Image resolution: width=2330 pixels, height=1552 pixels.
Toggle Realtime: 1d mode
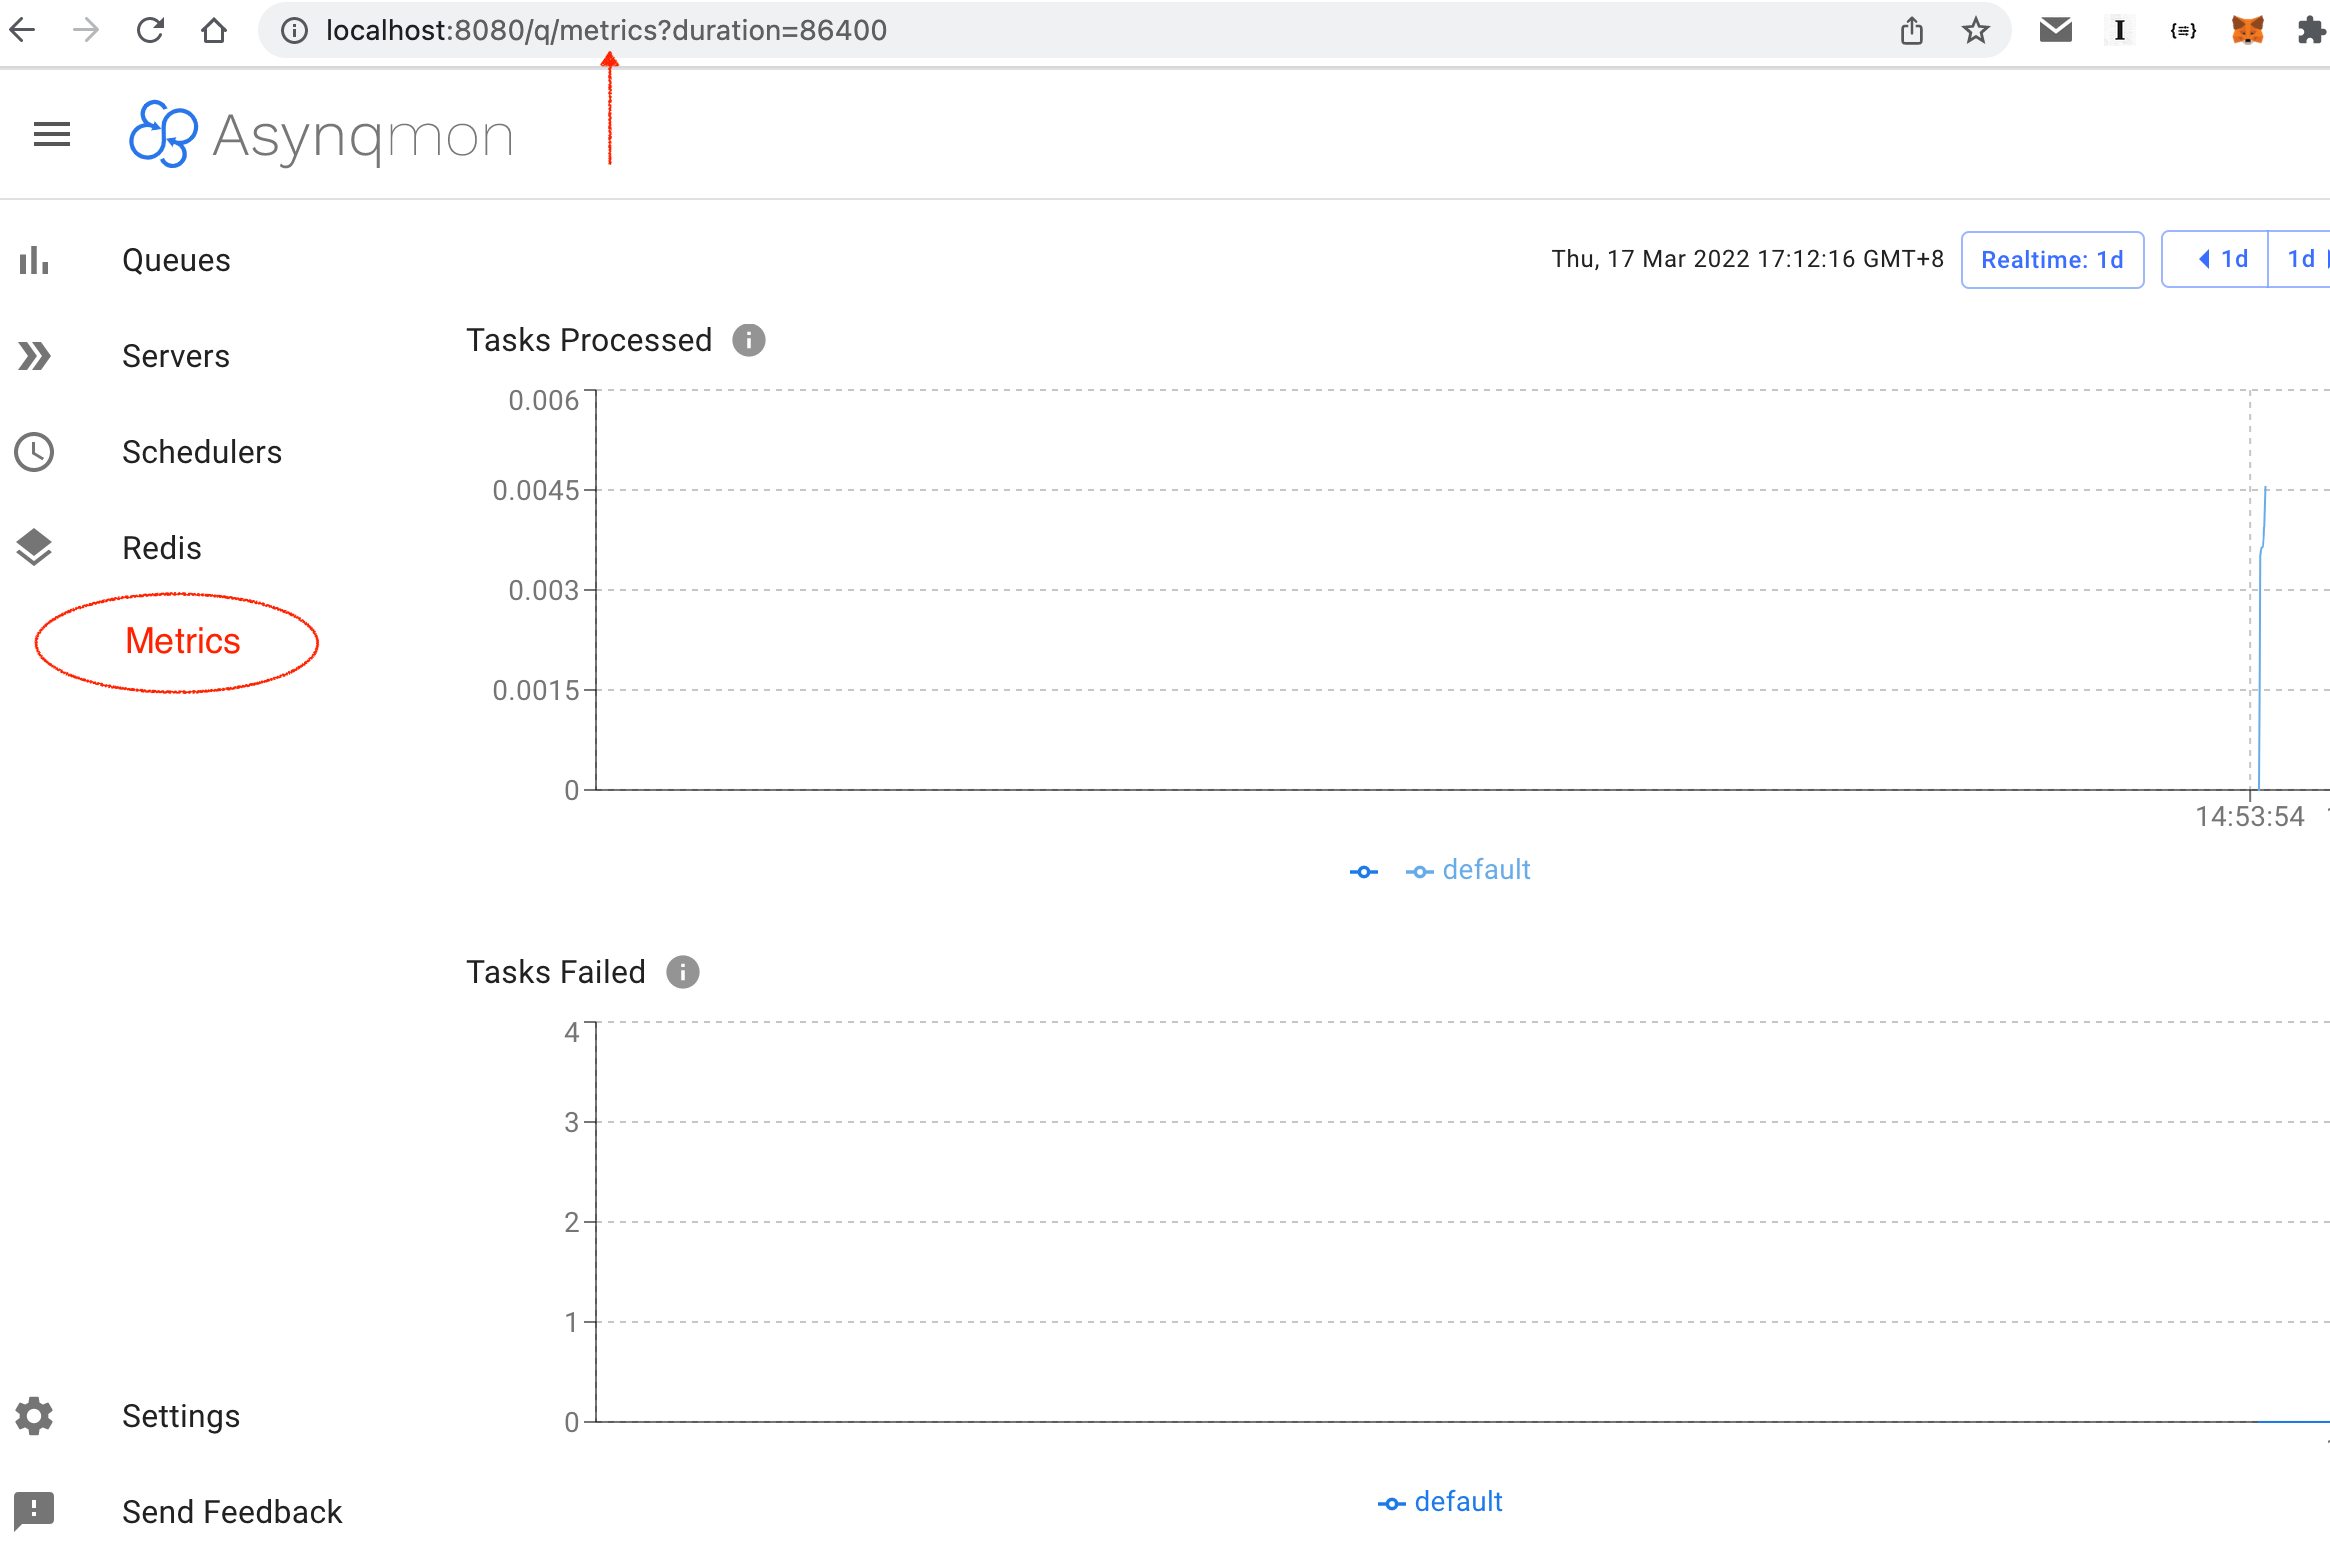2051,259
